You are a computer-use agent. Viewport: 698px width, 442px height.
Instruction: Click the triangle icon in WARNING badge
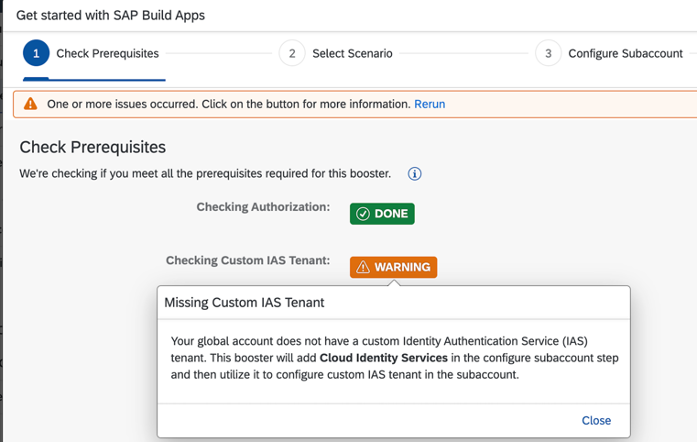(x=363, y=267)
